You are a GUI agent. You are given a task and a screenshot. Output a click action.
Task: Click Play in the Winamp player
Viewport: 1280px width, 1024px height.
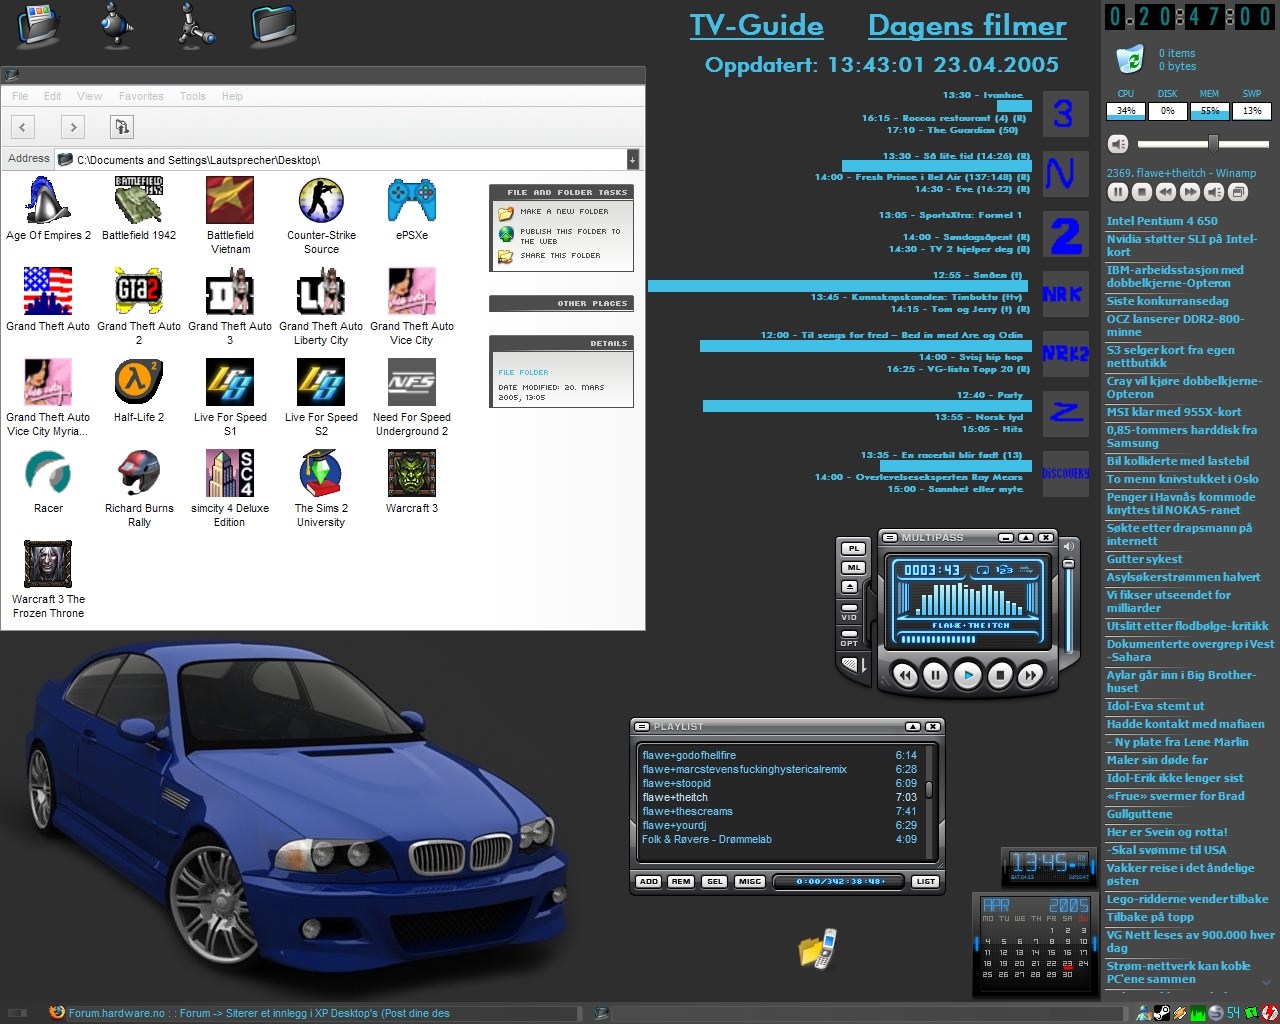tap(968, 676)
